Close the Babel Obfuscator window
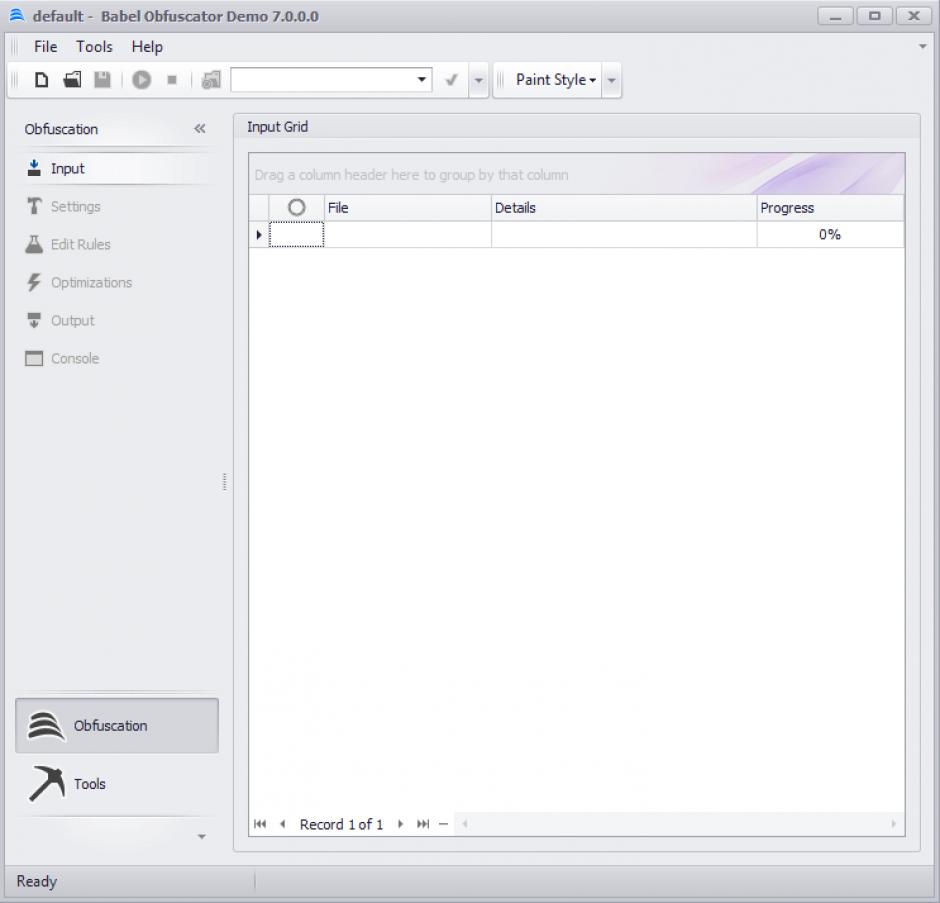 click(x=914, y=16)
